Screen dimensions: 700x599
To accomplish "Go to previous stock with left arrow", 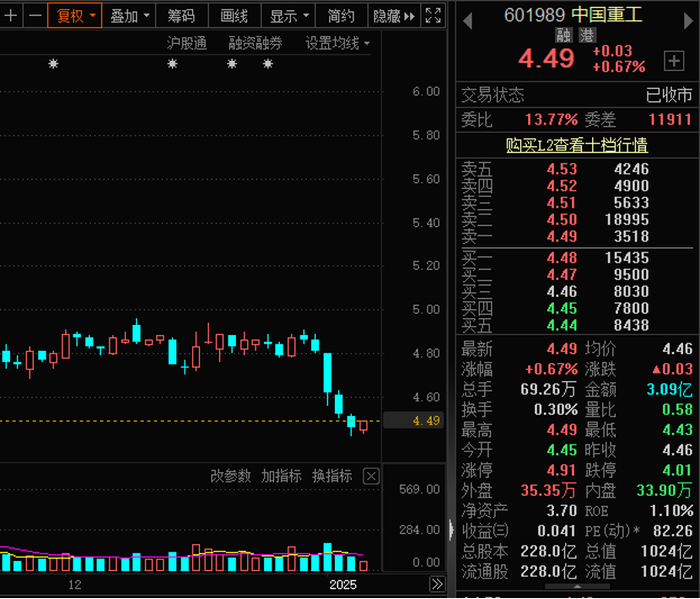I will click(467, 21).
